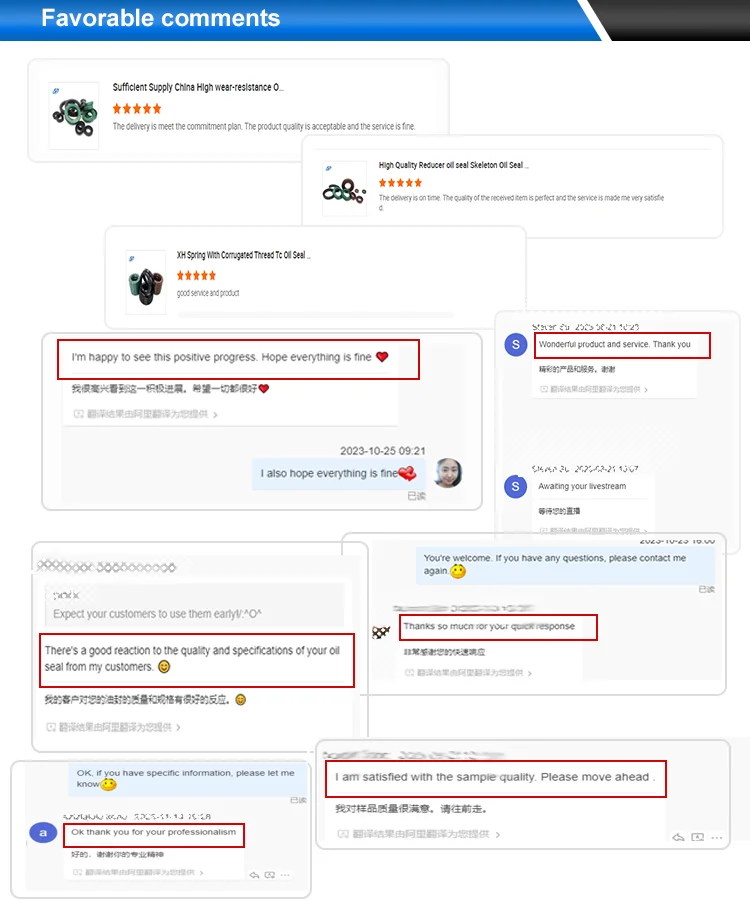Expand translation chevron under 'Wonderful product and service'

click(x=646, y=390)
